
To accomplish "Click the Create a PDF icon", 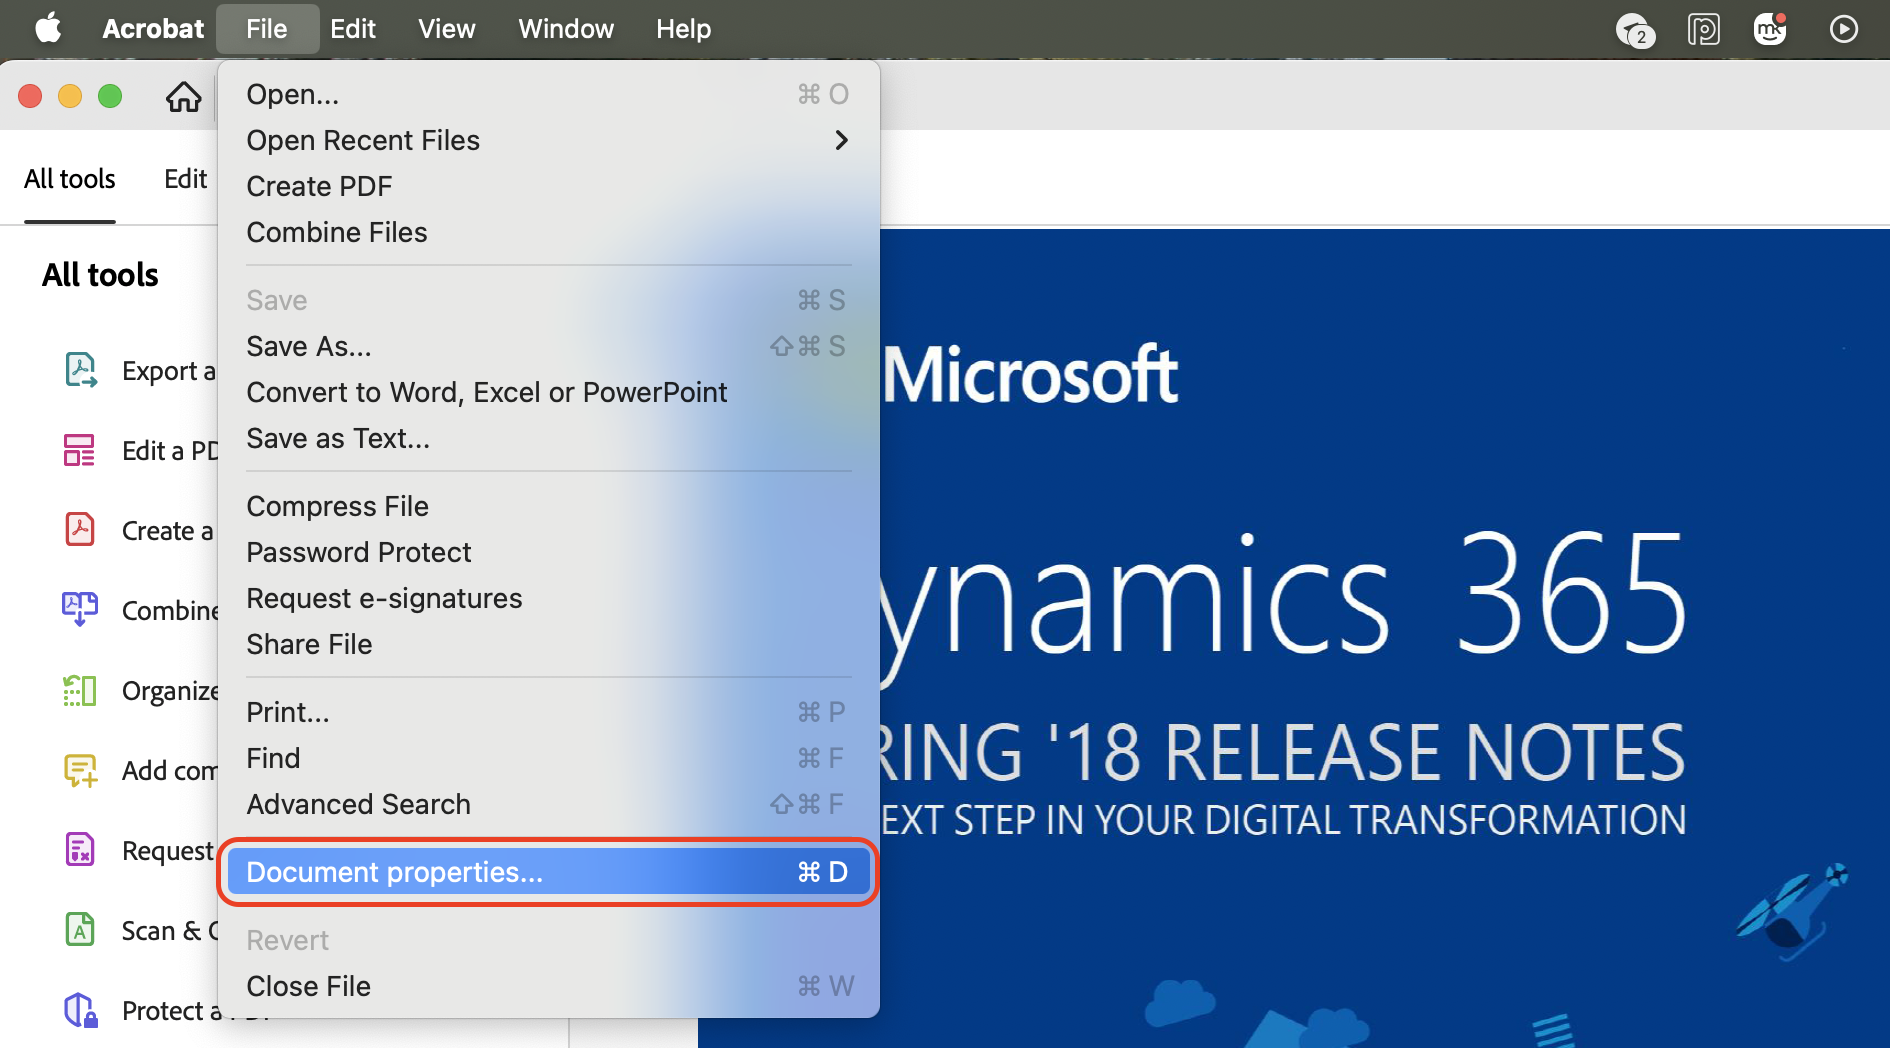I will click(79, 529).
